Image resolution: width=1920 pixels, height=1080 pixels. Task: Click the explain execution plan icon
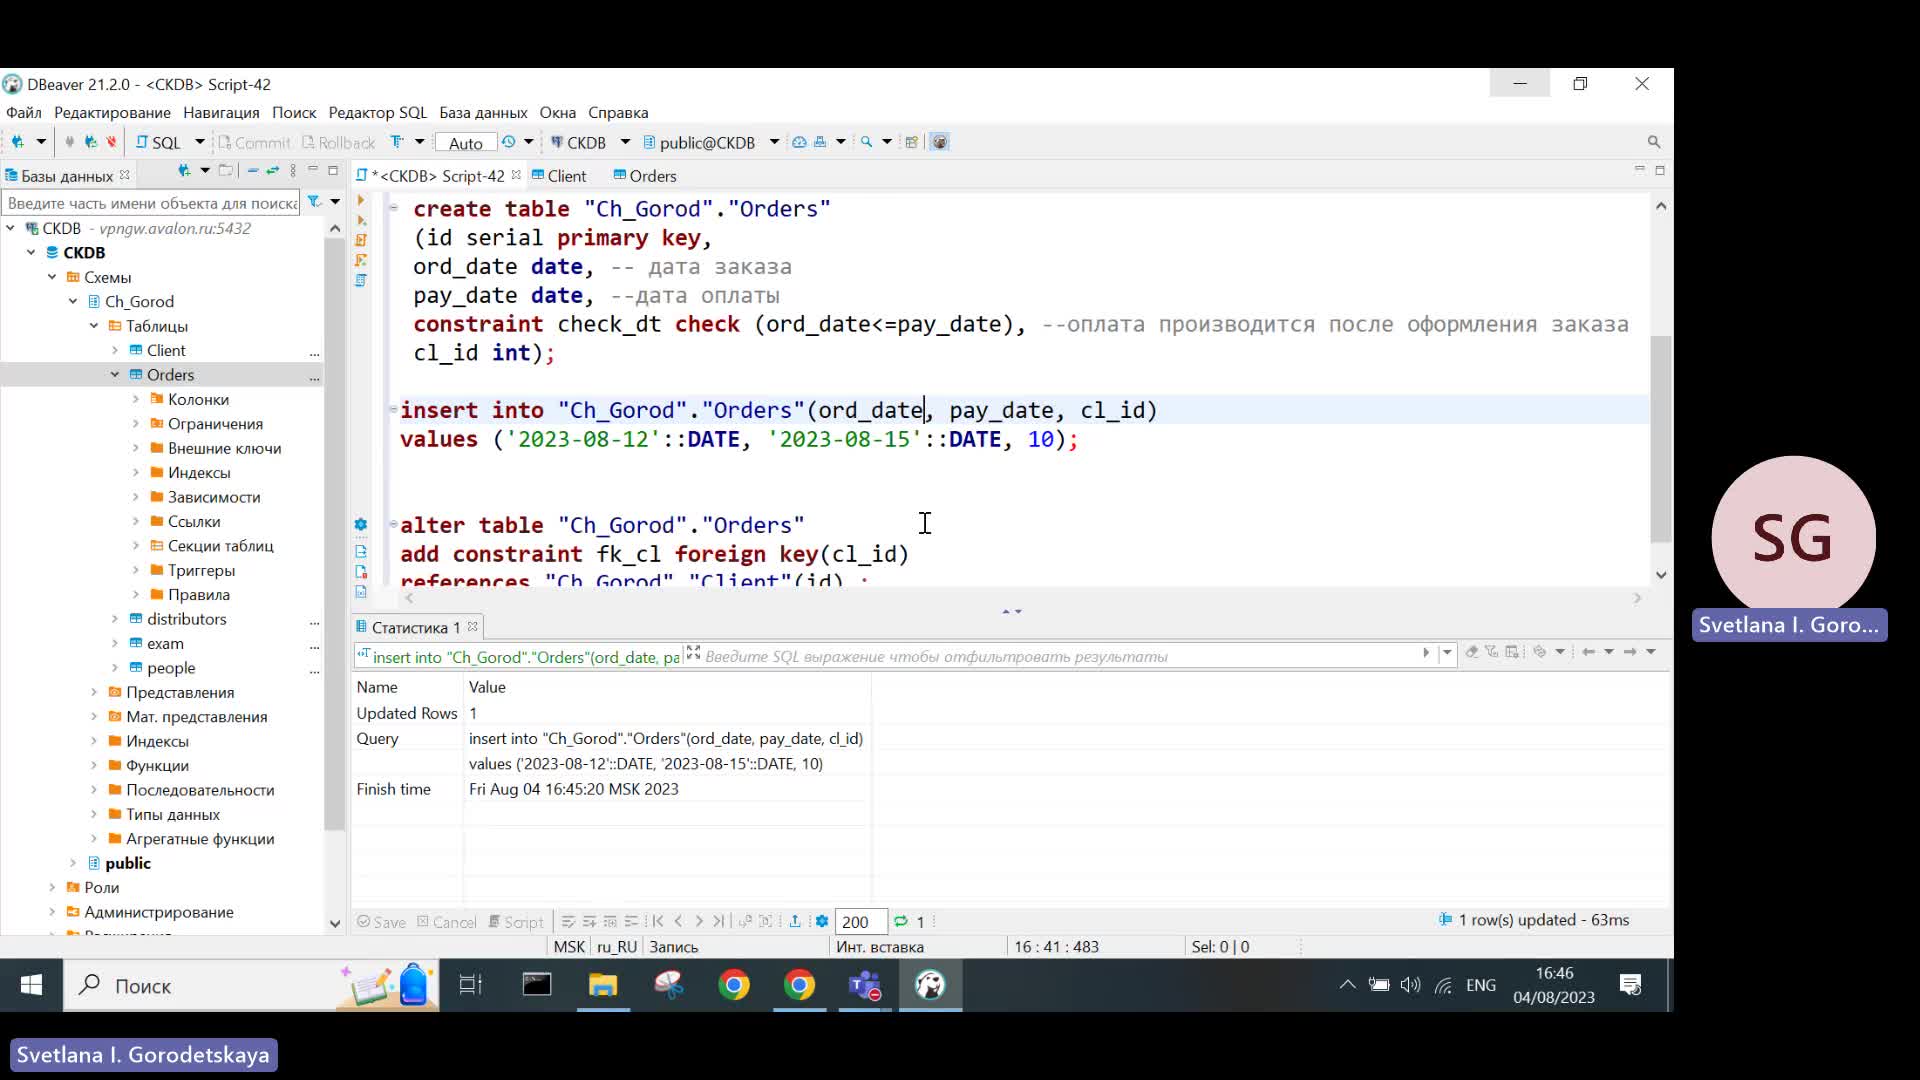point(361,280)
